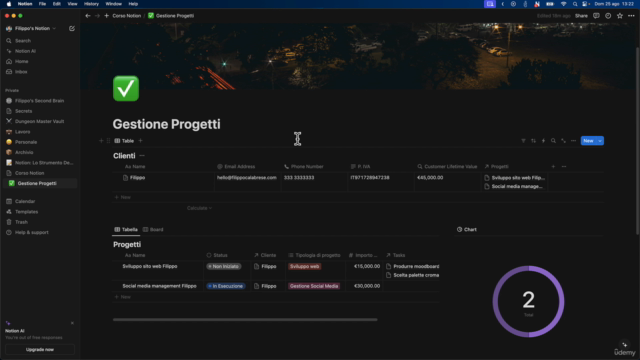Search within the Clienti database
The width and height of the screenshot is (640, 360).
[x=553, y=141]
